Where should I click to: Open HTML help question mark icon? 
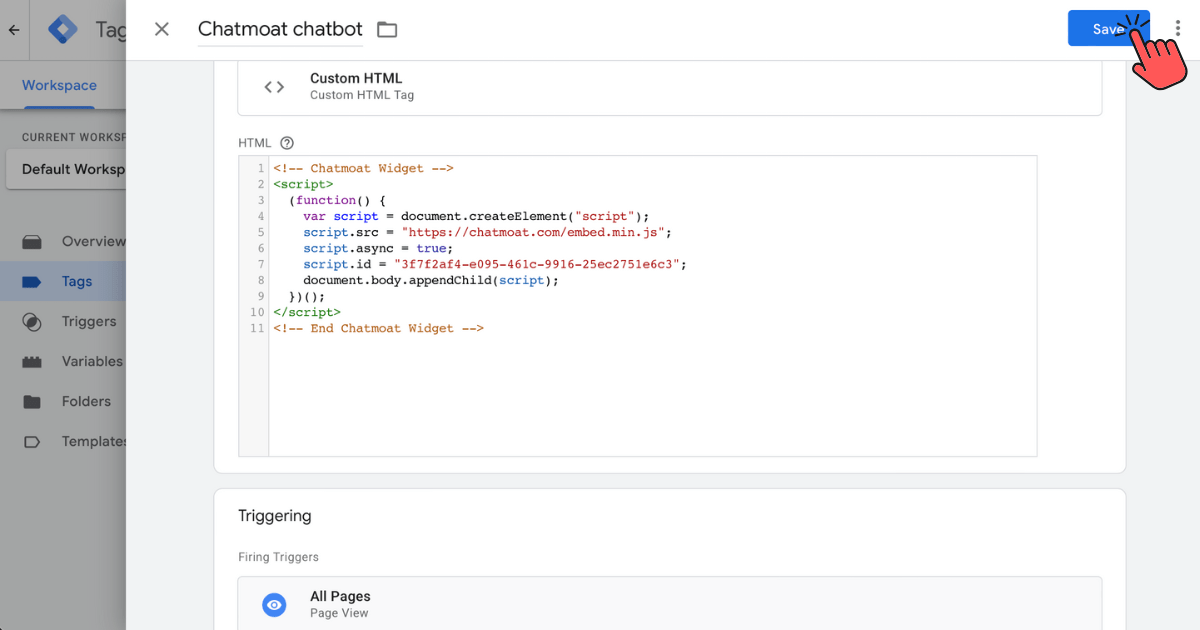click(287, 143)
